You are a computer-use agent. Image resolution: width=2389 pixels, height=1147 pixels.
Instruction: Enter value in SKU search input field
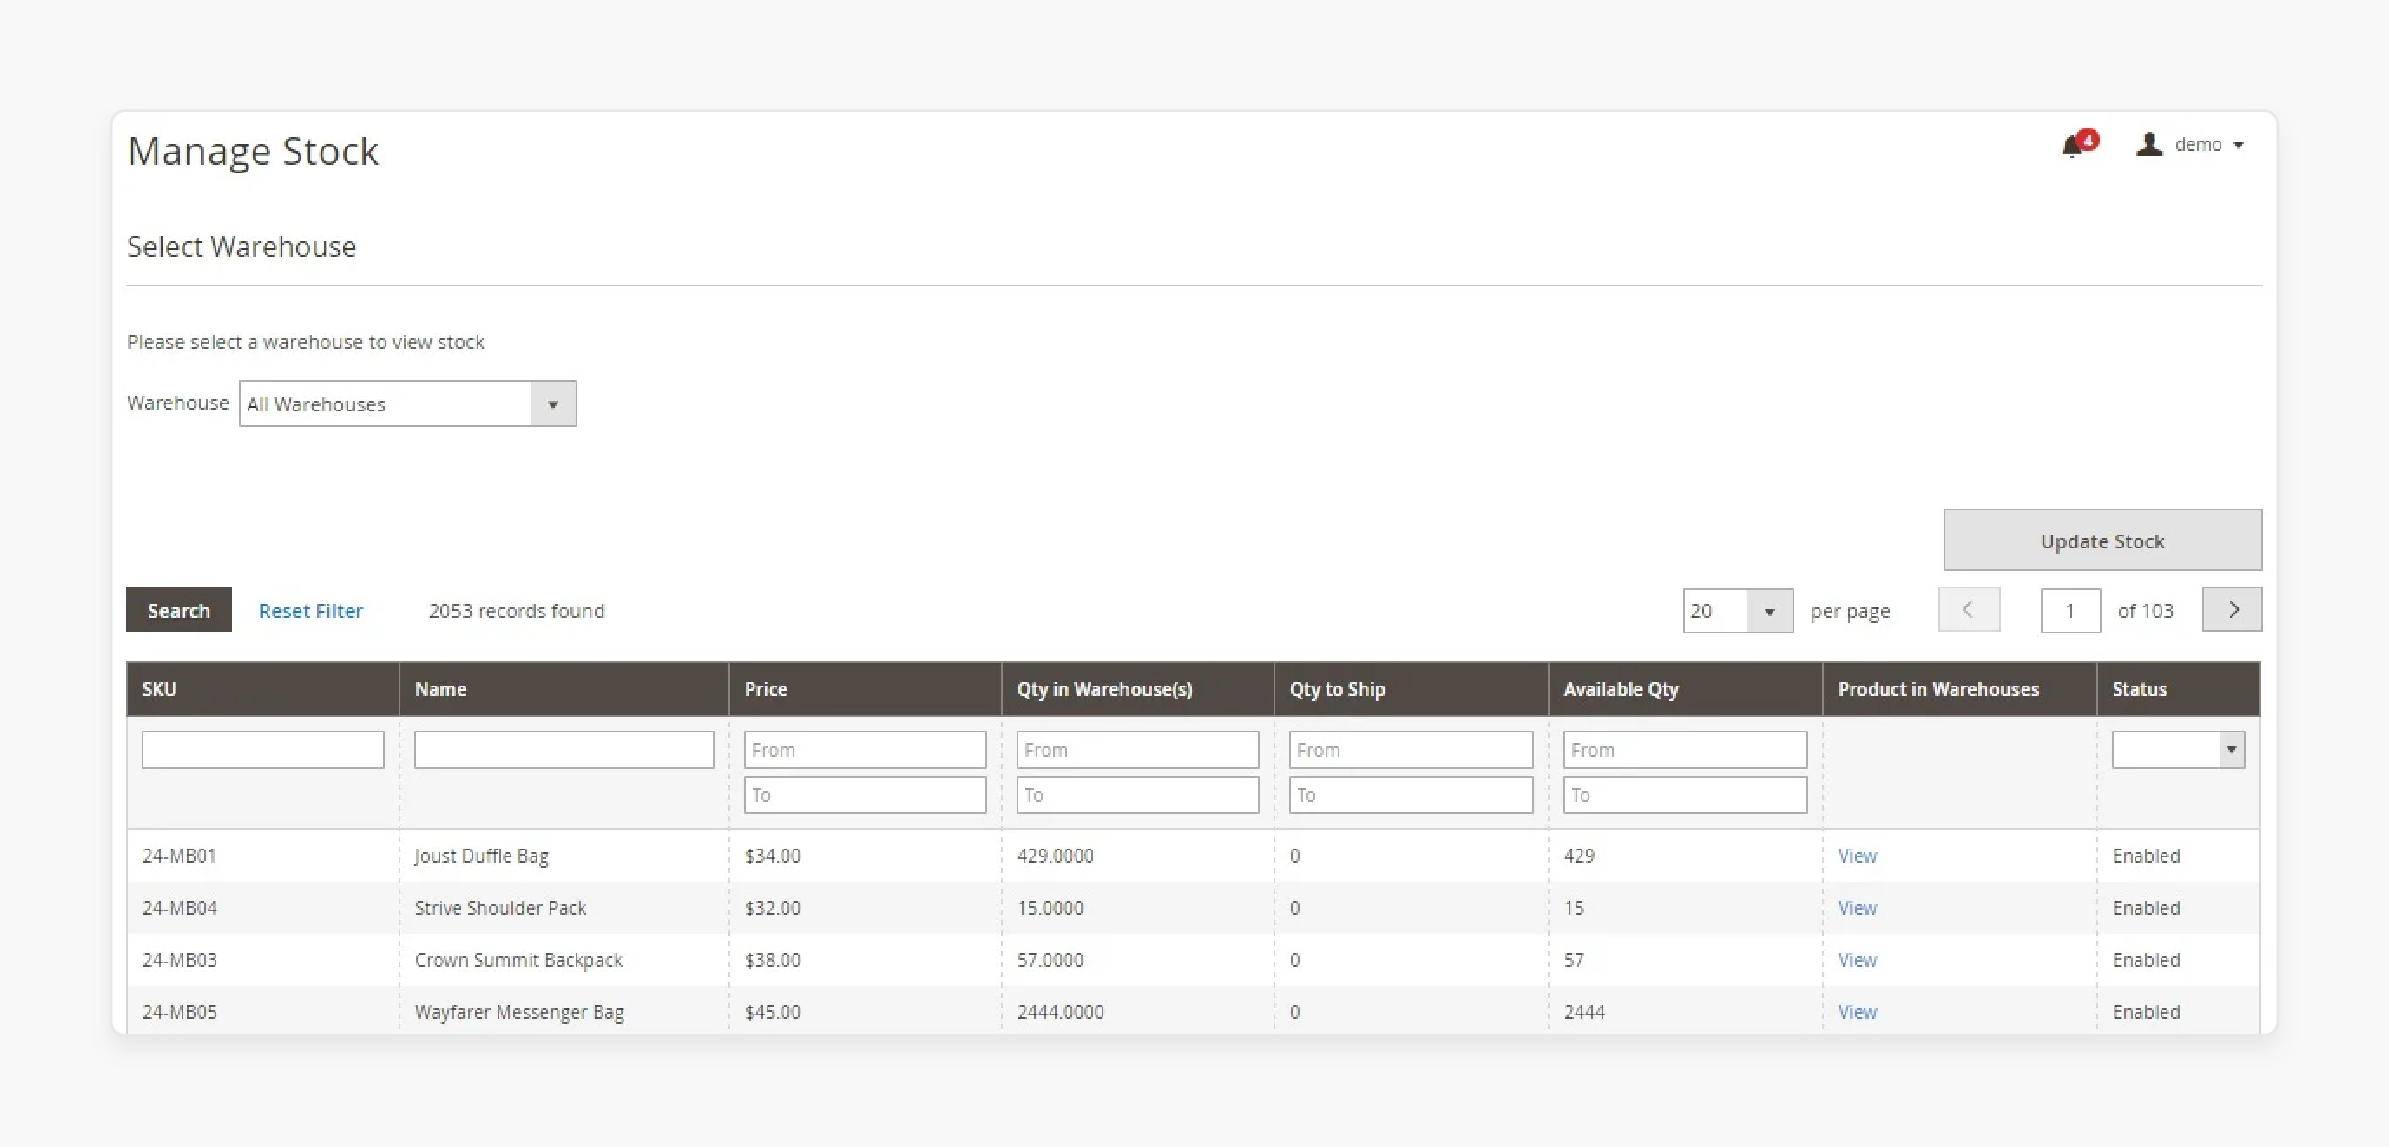262,749
